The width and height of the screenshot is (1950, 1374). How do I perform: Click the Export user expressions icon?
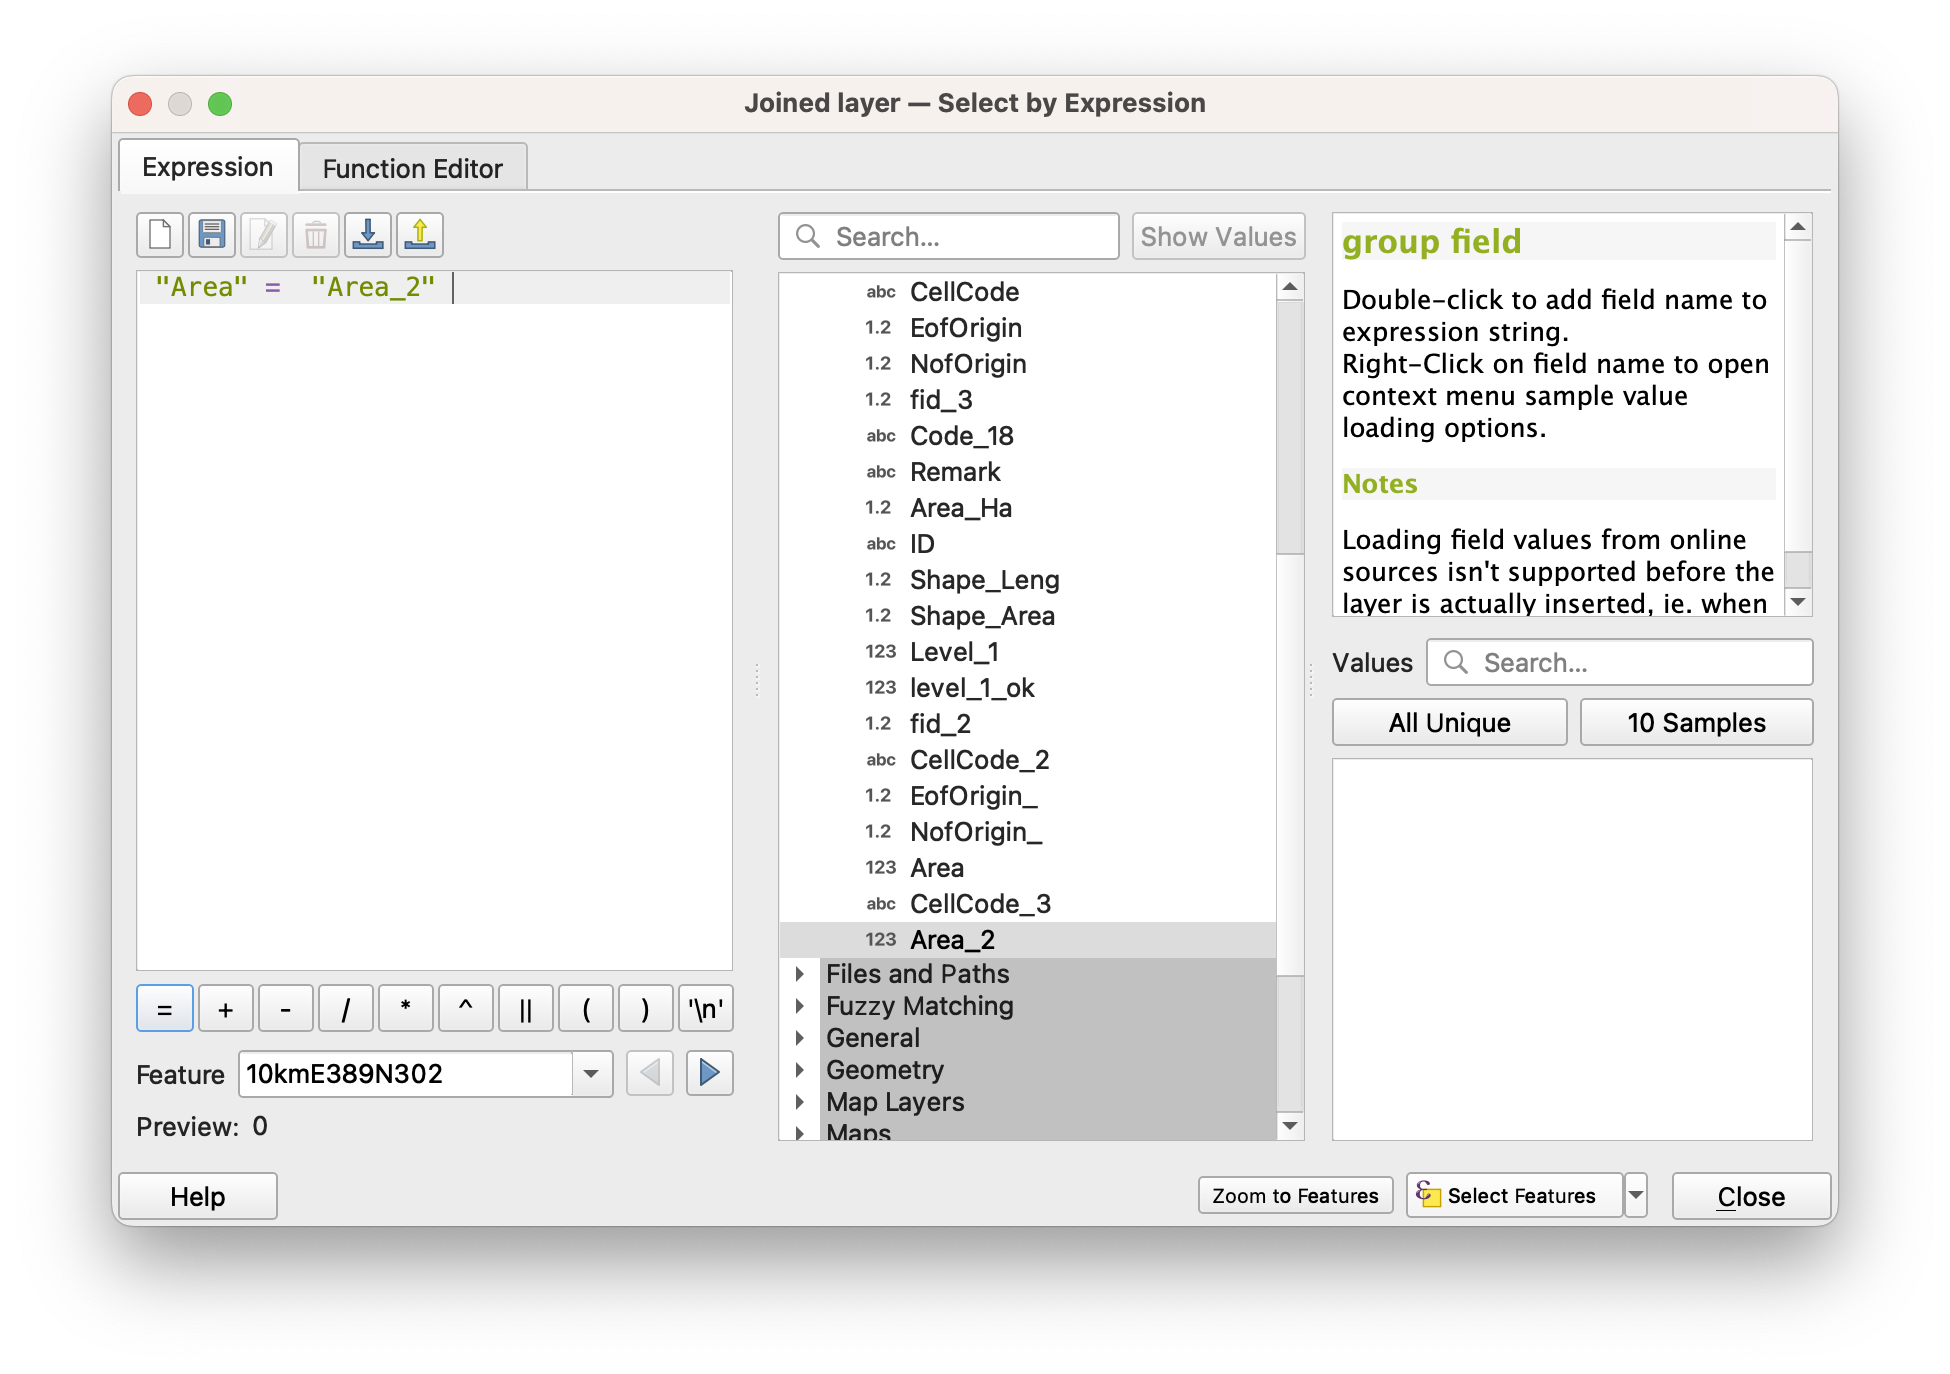(420, 236)
